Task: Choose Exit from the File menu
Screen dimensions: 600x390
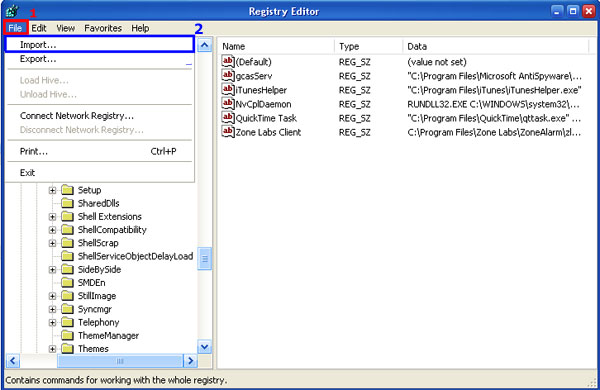Action: click(x=100, y=173)
